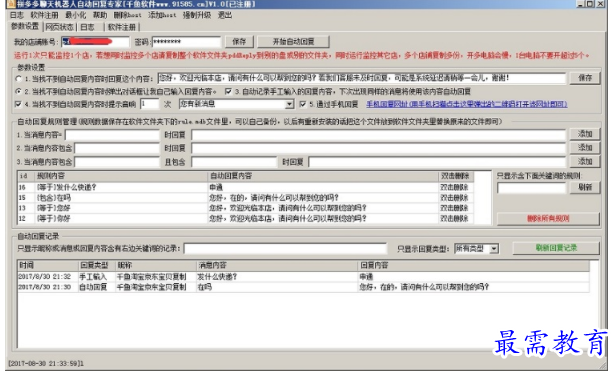This screenshot has height=374, width=616.
Task: Switch to the 日志 tab below the menu bar
Action: point(88,27)
